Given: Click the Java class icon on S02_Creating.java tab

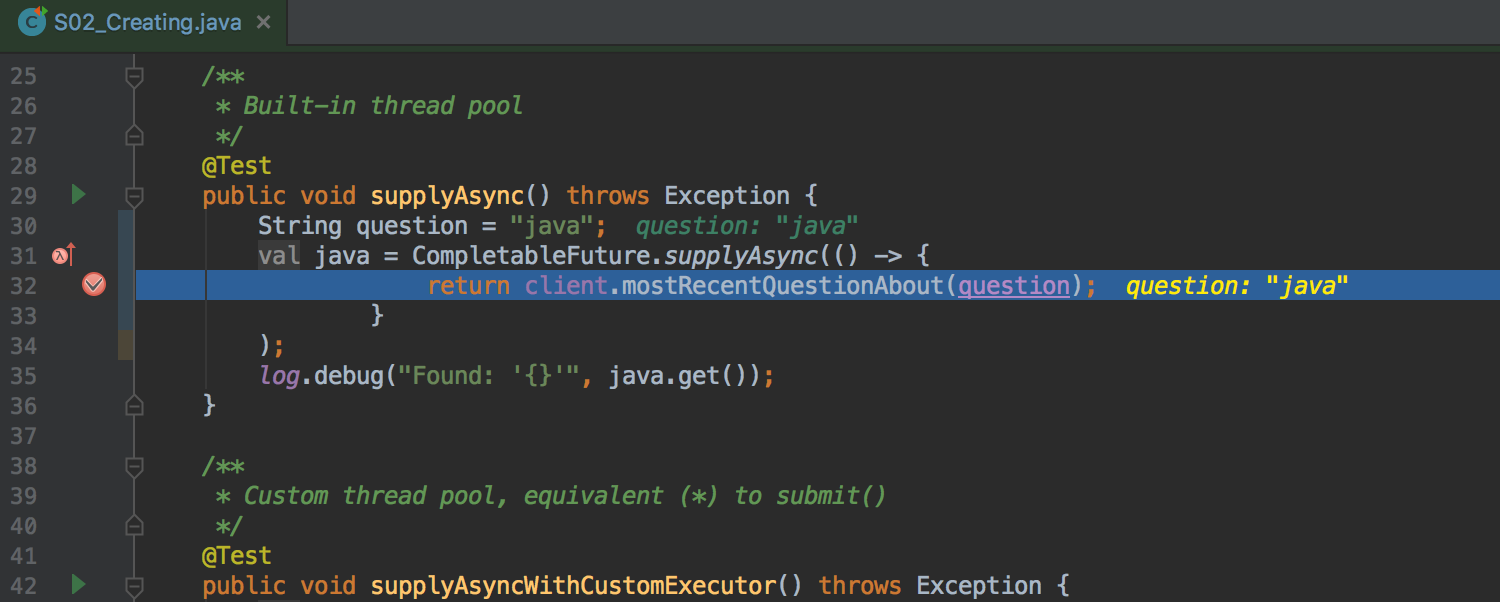Looking at the screenshot, I should pyautogui.click(x=33, y=21).
